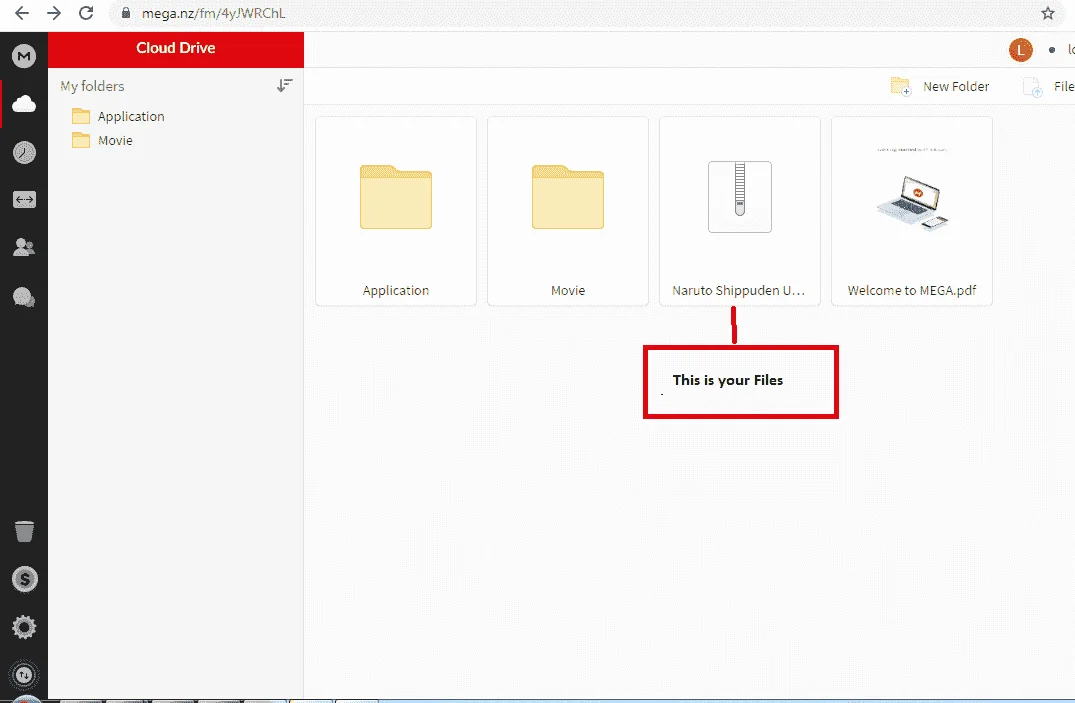
Task: Click the My folders heading
Action: pyautogui.click(x=92, y=86)
